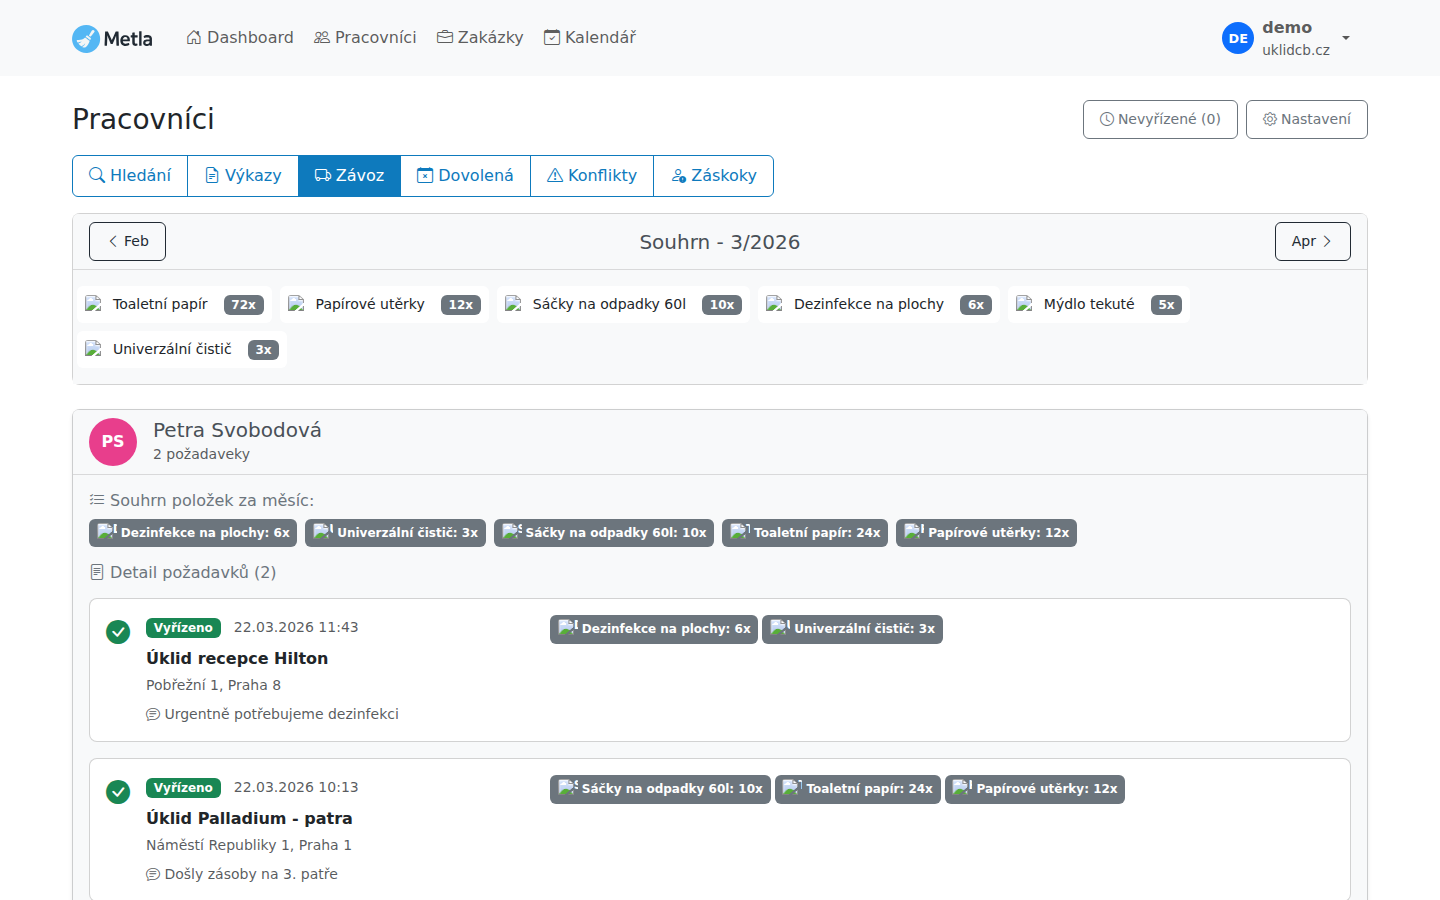Open the Záskoky tab
The image size is (1440, 900).
coord(713,176)
